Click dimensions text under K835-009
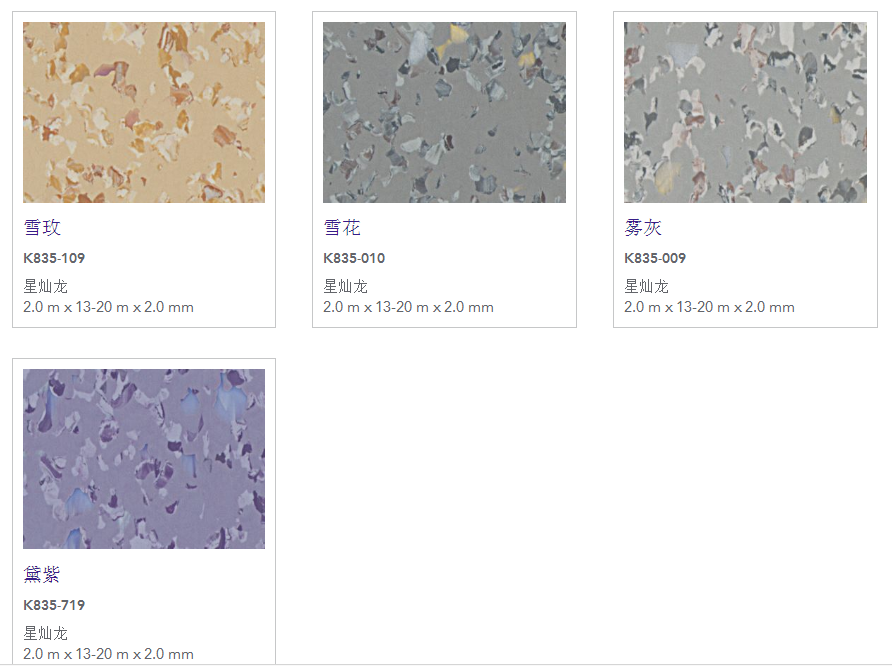This screenshot has height=666, width=892. [x=709, y=307]
